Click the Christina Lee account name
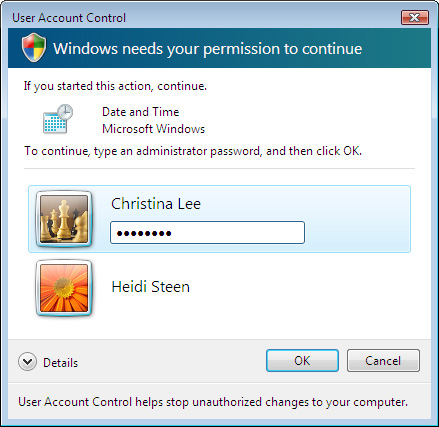The width and height of the screenshot is (439, 427). coord(156,204)
